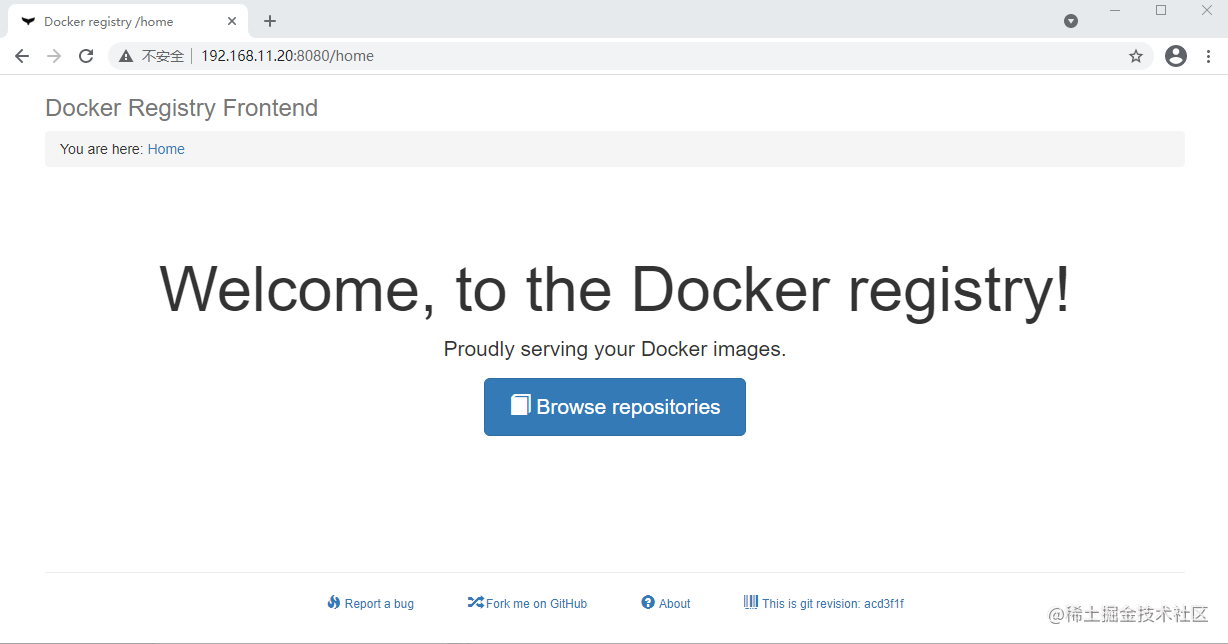Click the back navigation arrow
1228x644 pixels.
(x=21, y=56)
